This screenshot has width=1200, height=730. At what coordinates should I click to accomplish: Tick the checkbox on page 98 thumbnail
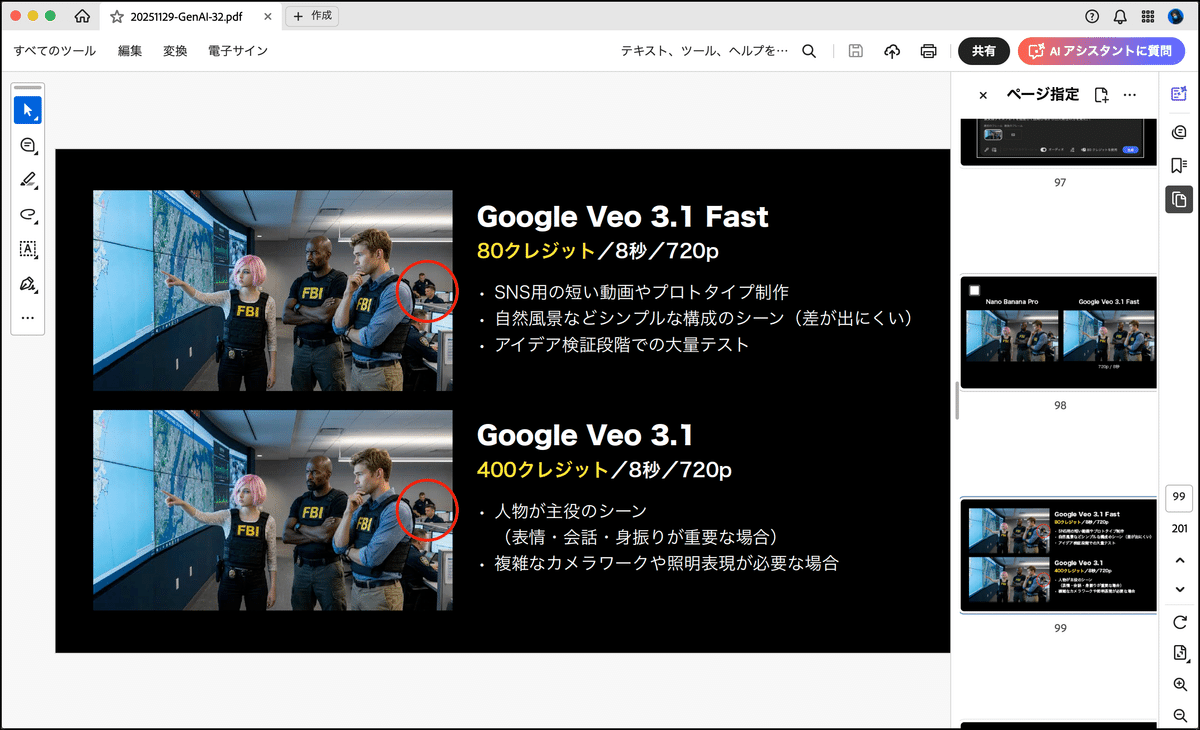pyautogui.click(x=974, y=290)
